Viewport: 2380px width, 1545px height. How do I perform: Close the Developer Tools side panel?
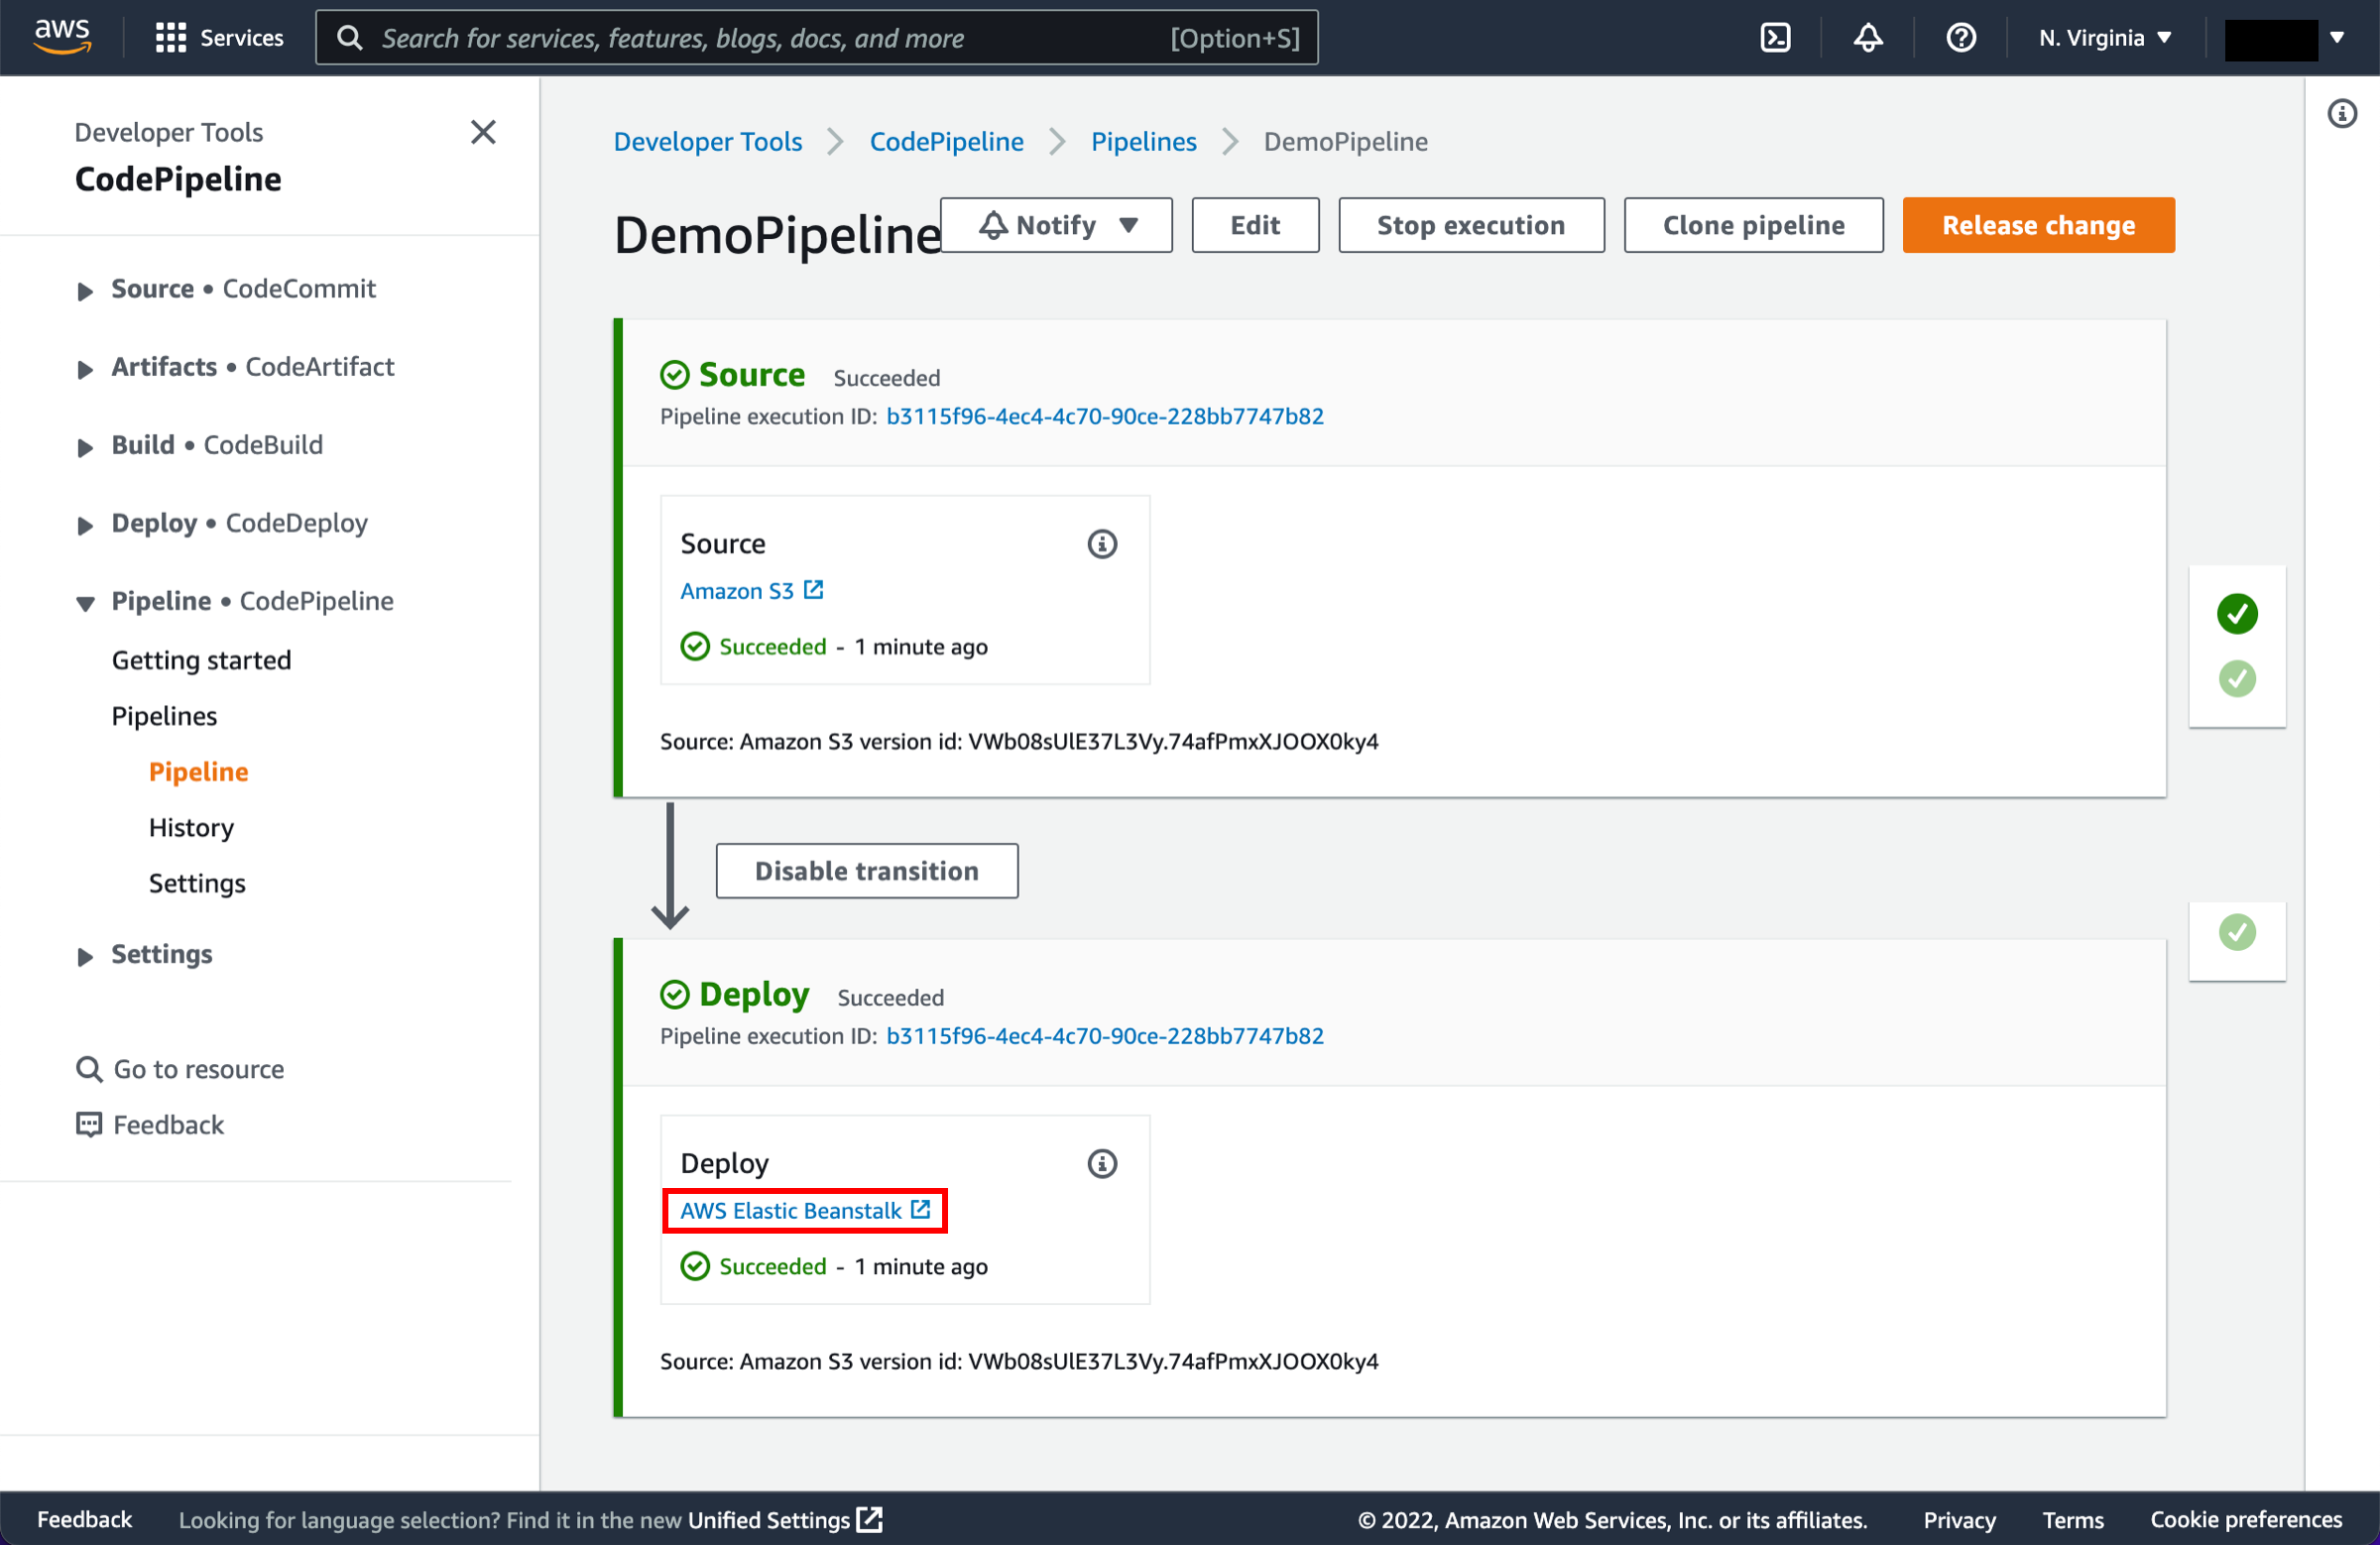click(x=483, y=132)
